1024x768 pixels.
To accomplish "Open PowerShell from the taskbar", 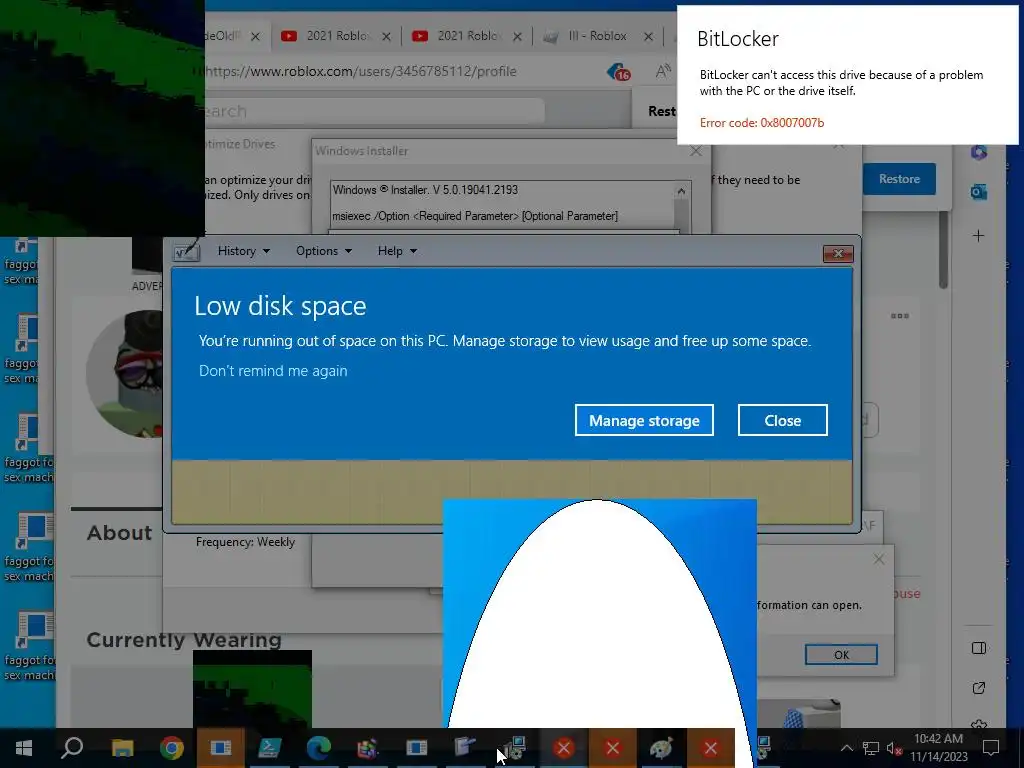I will click(270, 748).
